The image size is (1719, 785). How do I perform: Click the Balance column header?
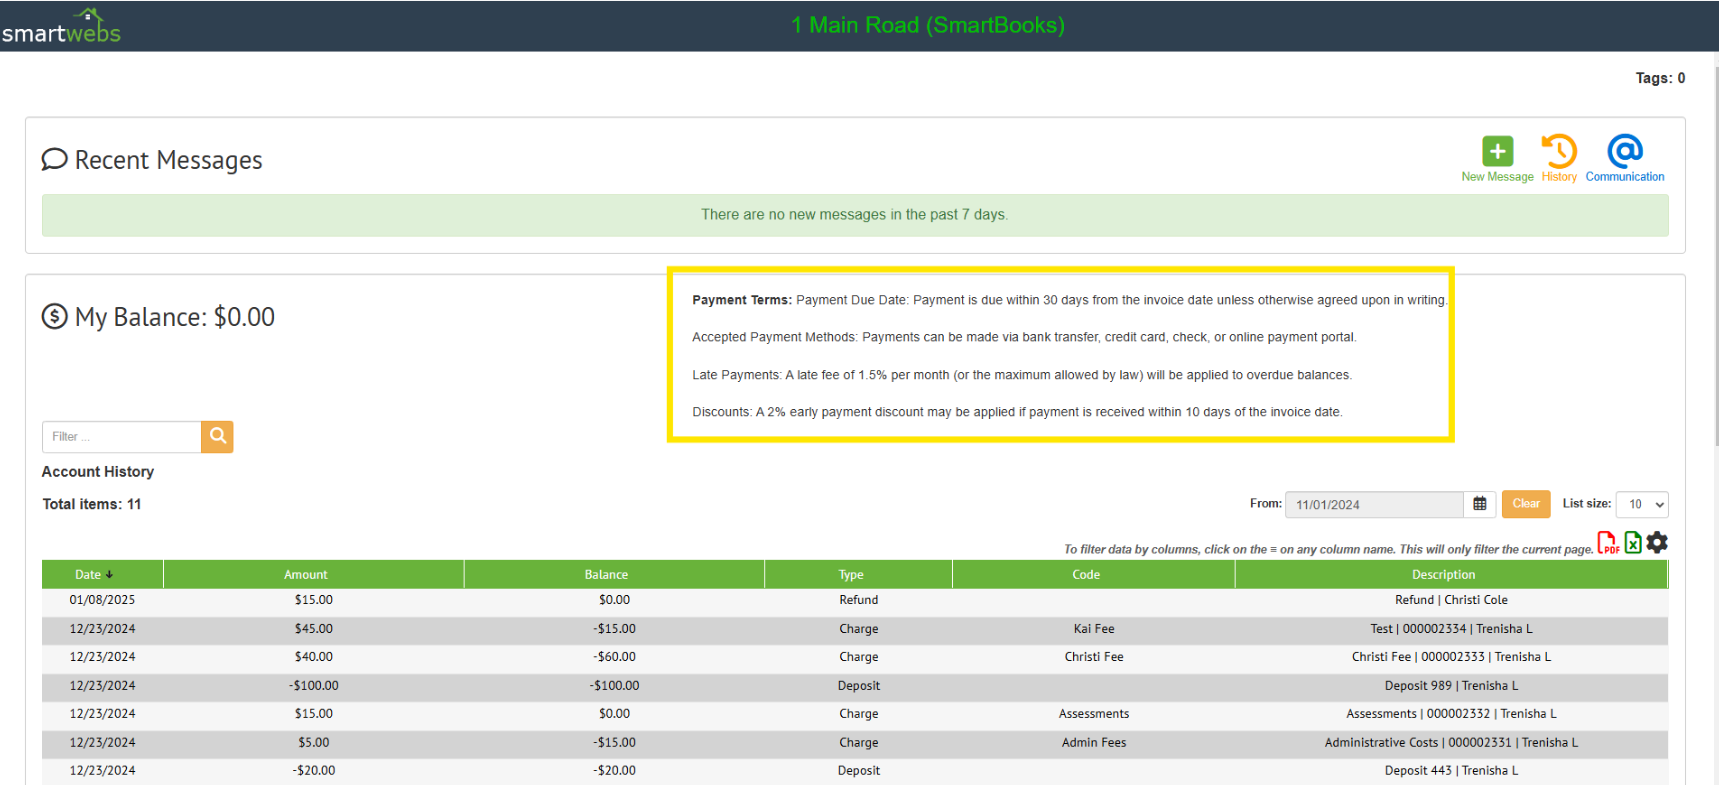tap(606, 575)
